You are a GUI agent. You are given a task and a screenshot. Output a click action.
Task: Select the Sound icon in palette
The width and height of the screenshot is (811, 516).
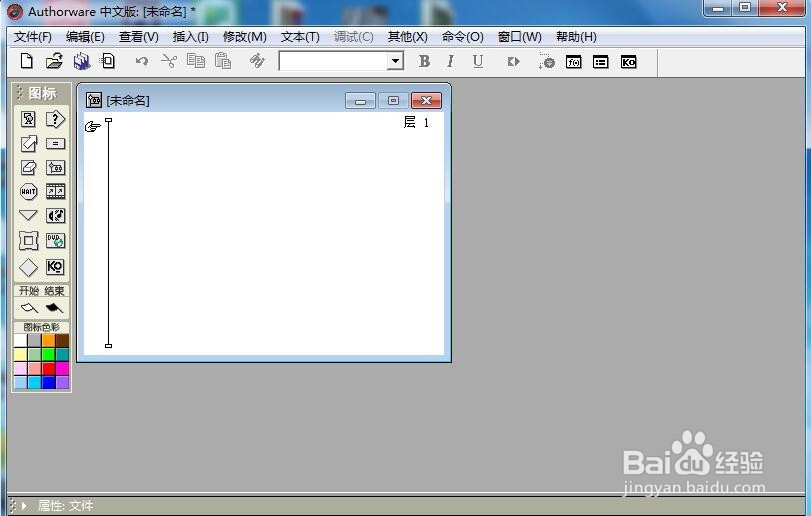coord(55,215)
